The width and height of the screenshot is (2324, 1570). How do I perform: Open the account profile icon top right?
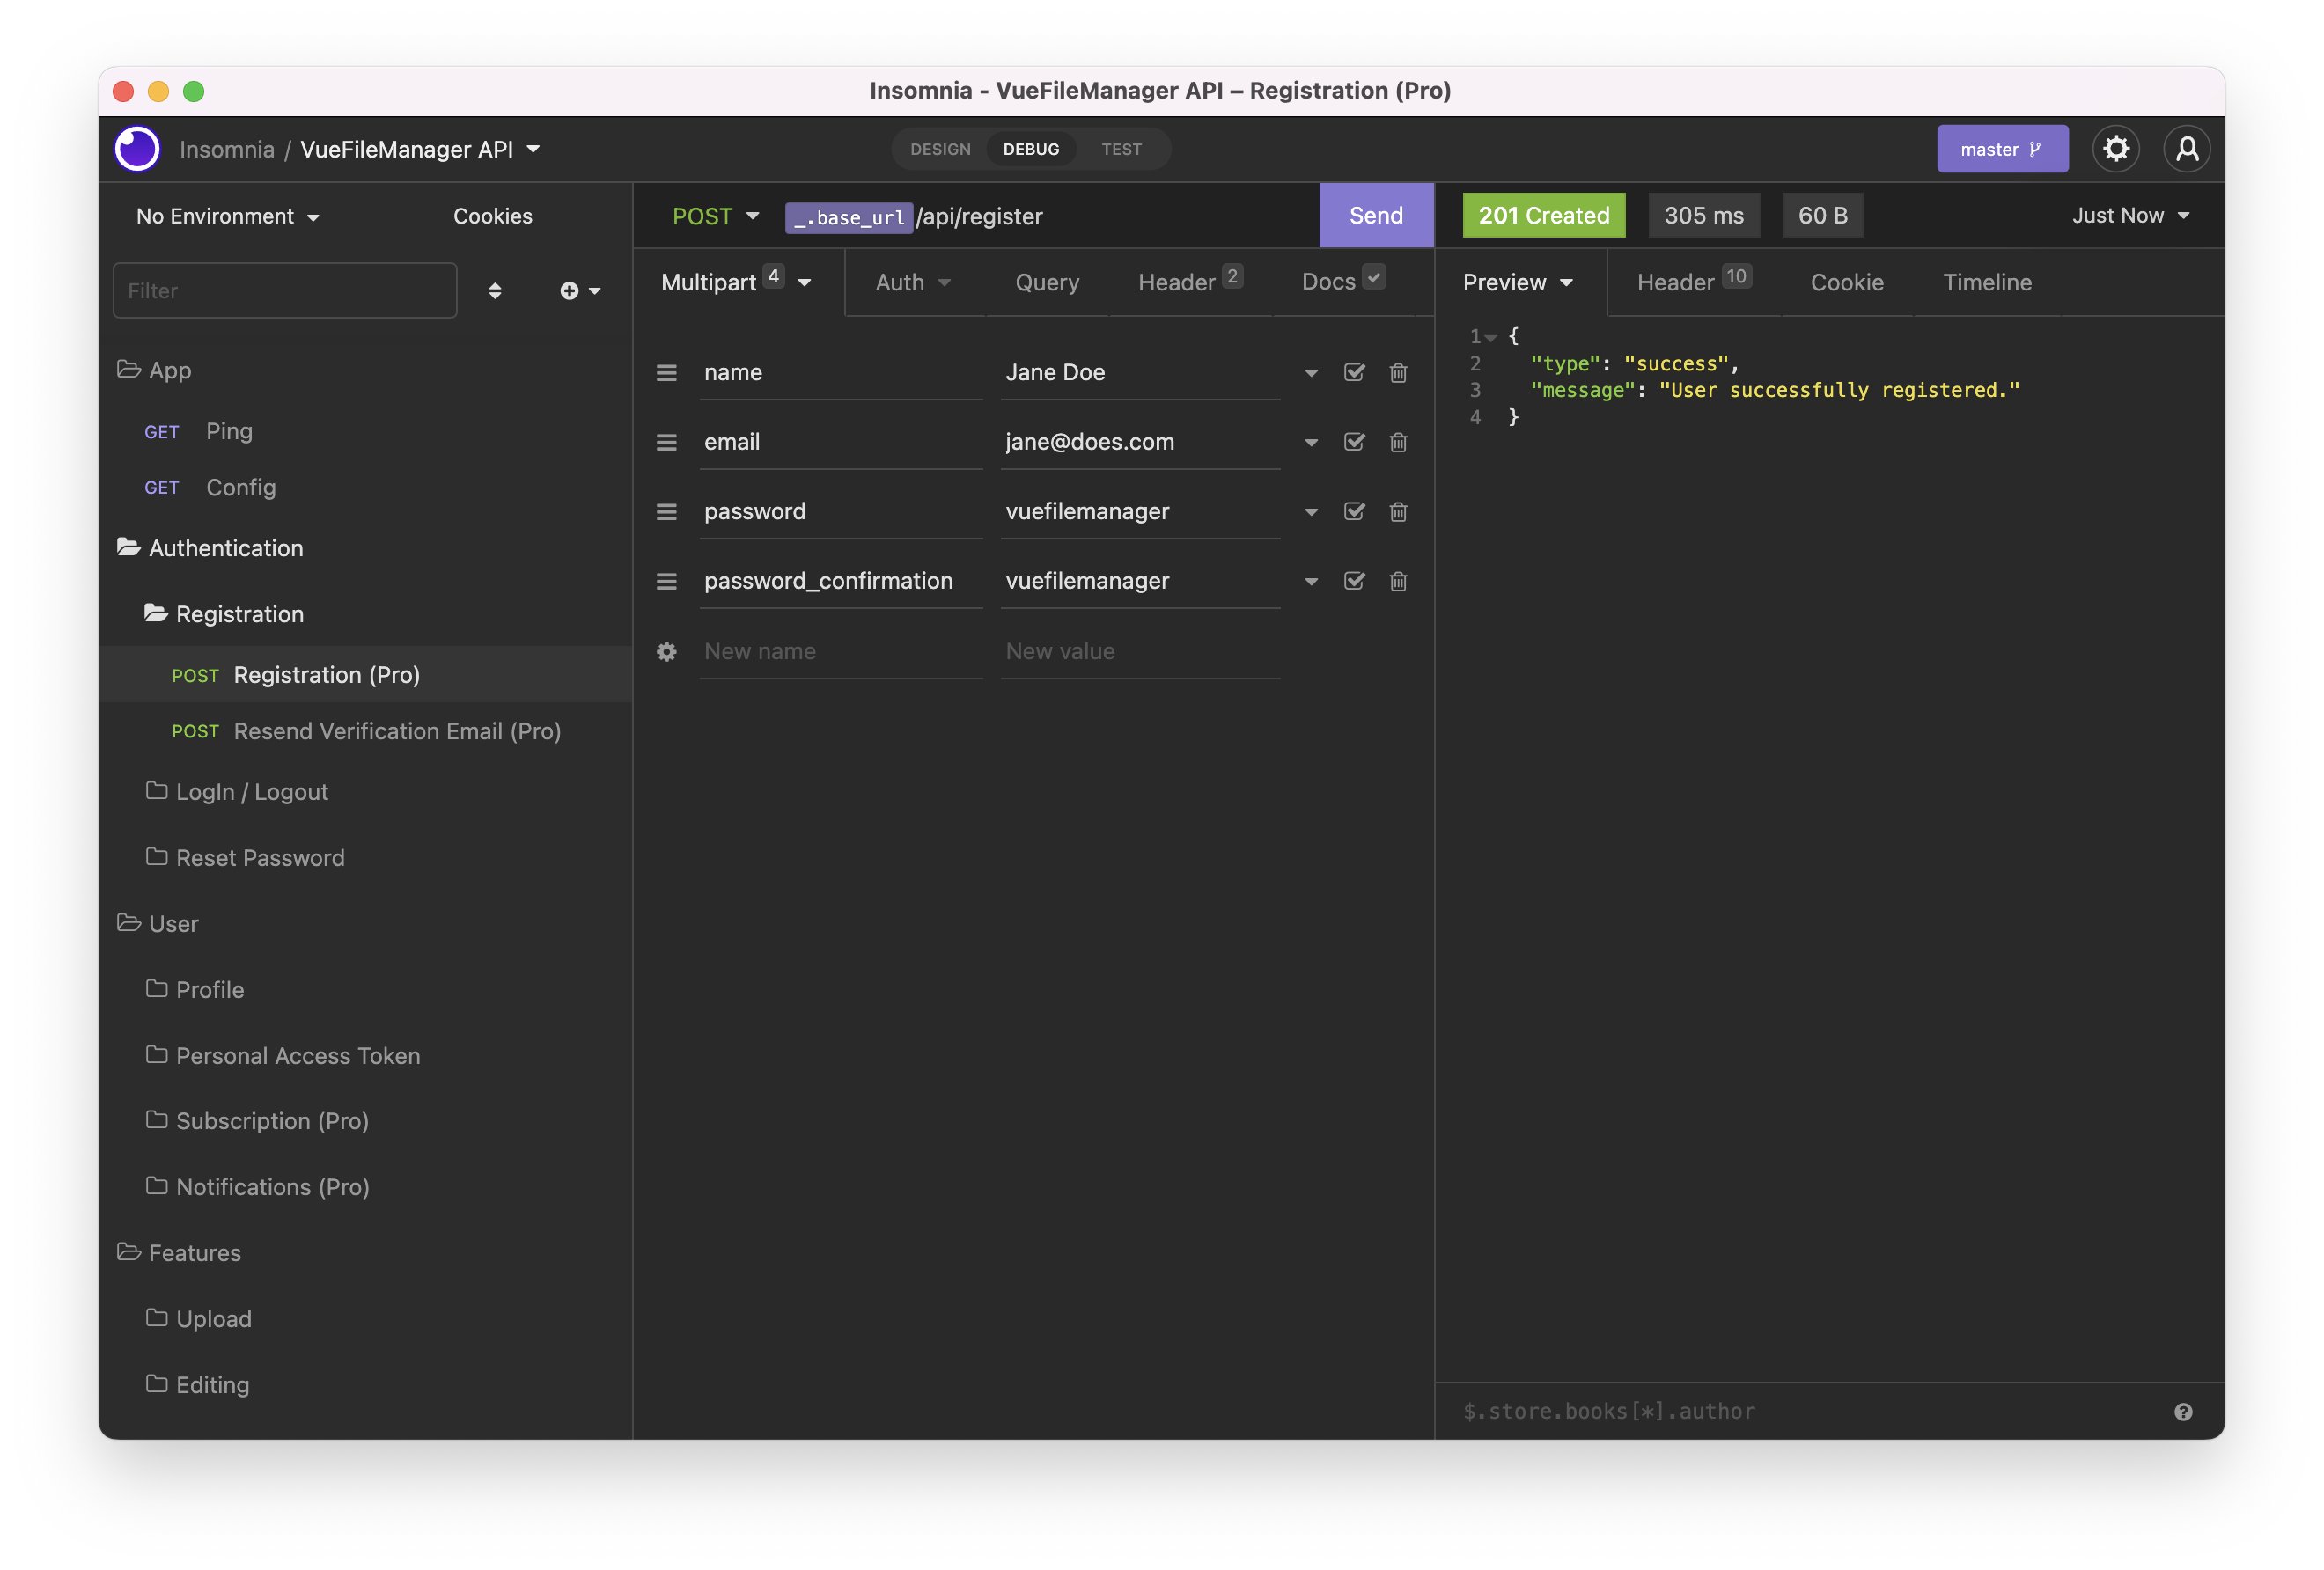pyautogui.click(x=2187, y=148)
